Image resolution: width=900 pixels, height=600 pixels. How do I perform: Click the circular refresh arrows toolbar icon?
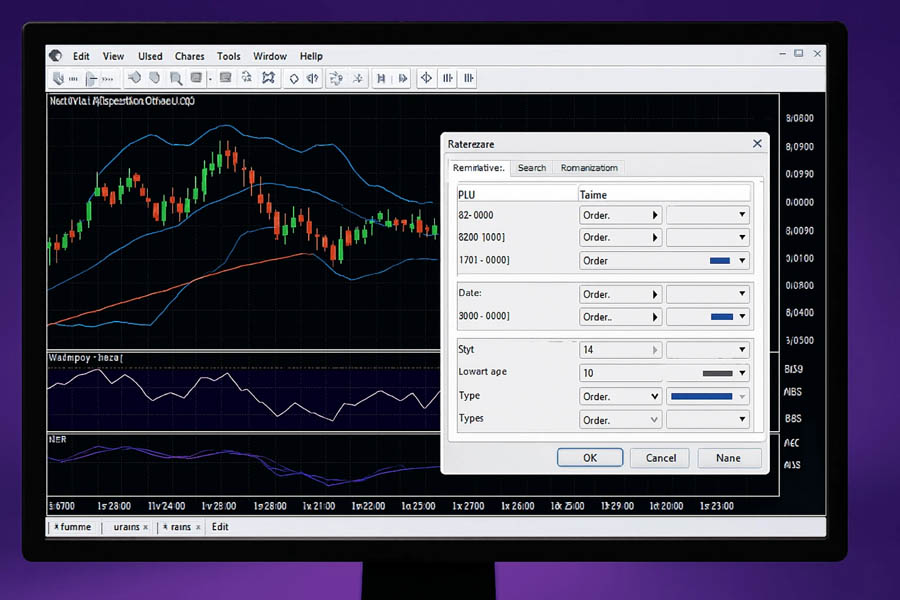tap(335, 78)
